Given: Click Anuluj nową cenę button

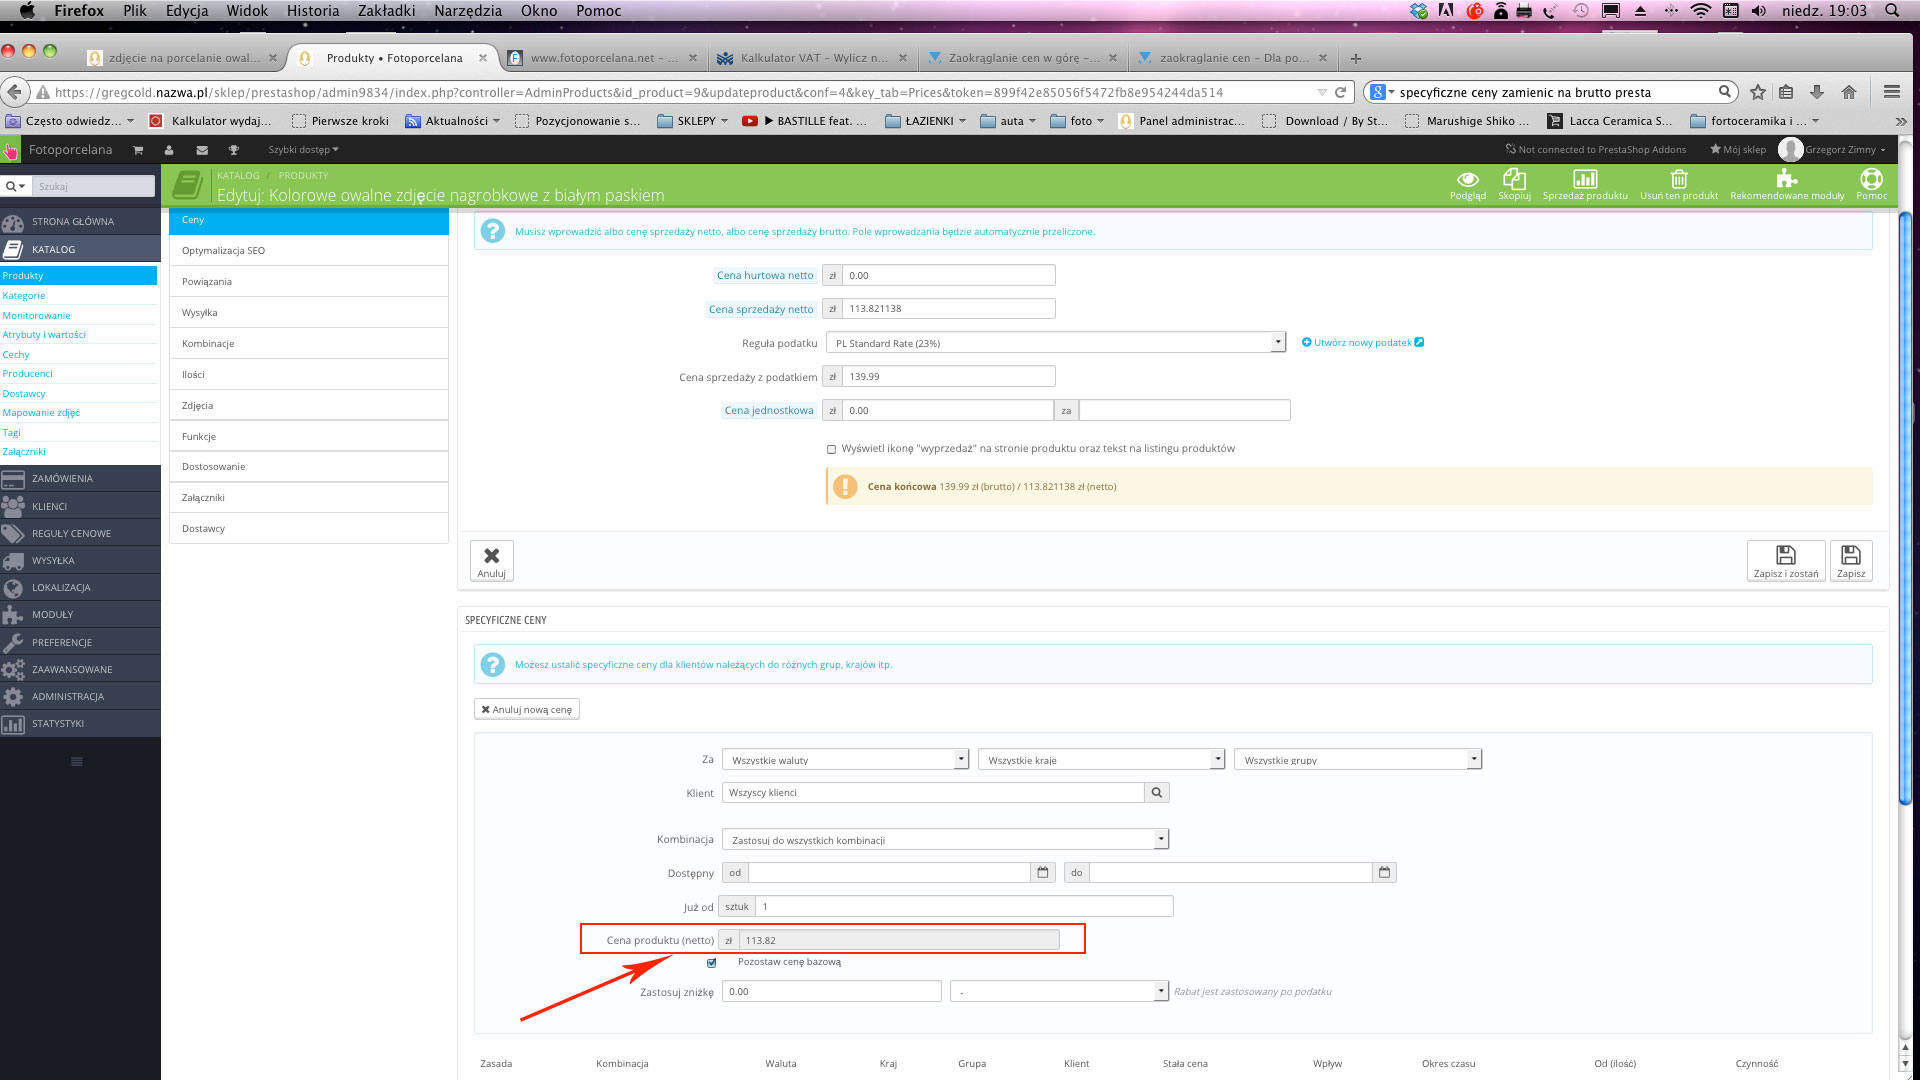Looking at the screenshot, I should [527, 710].
